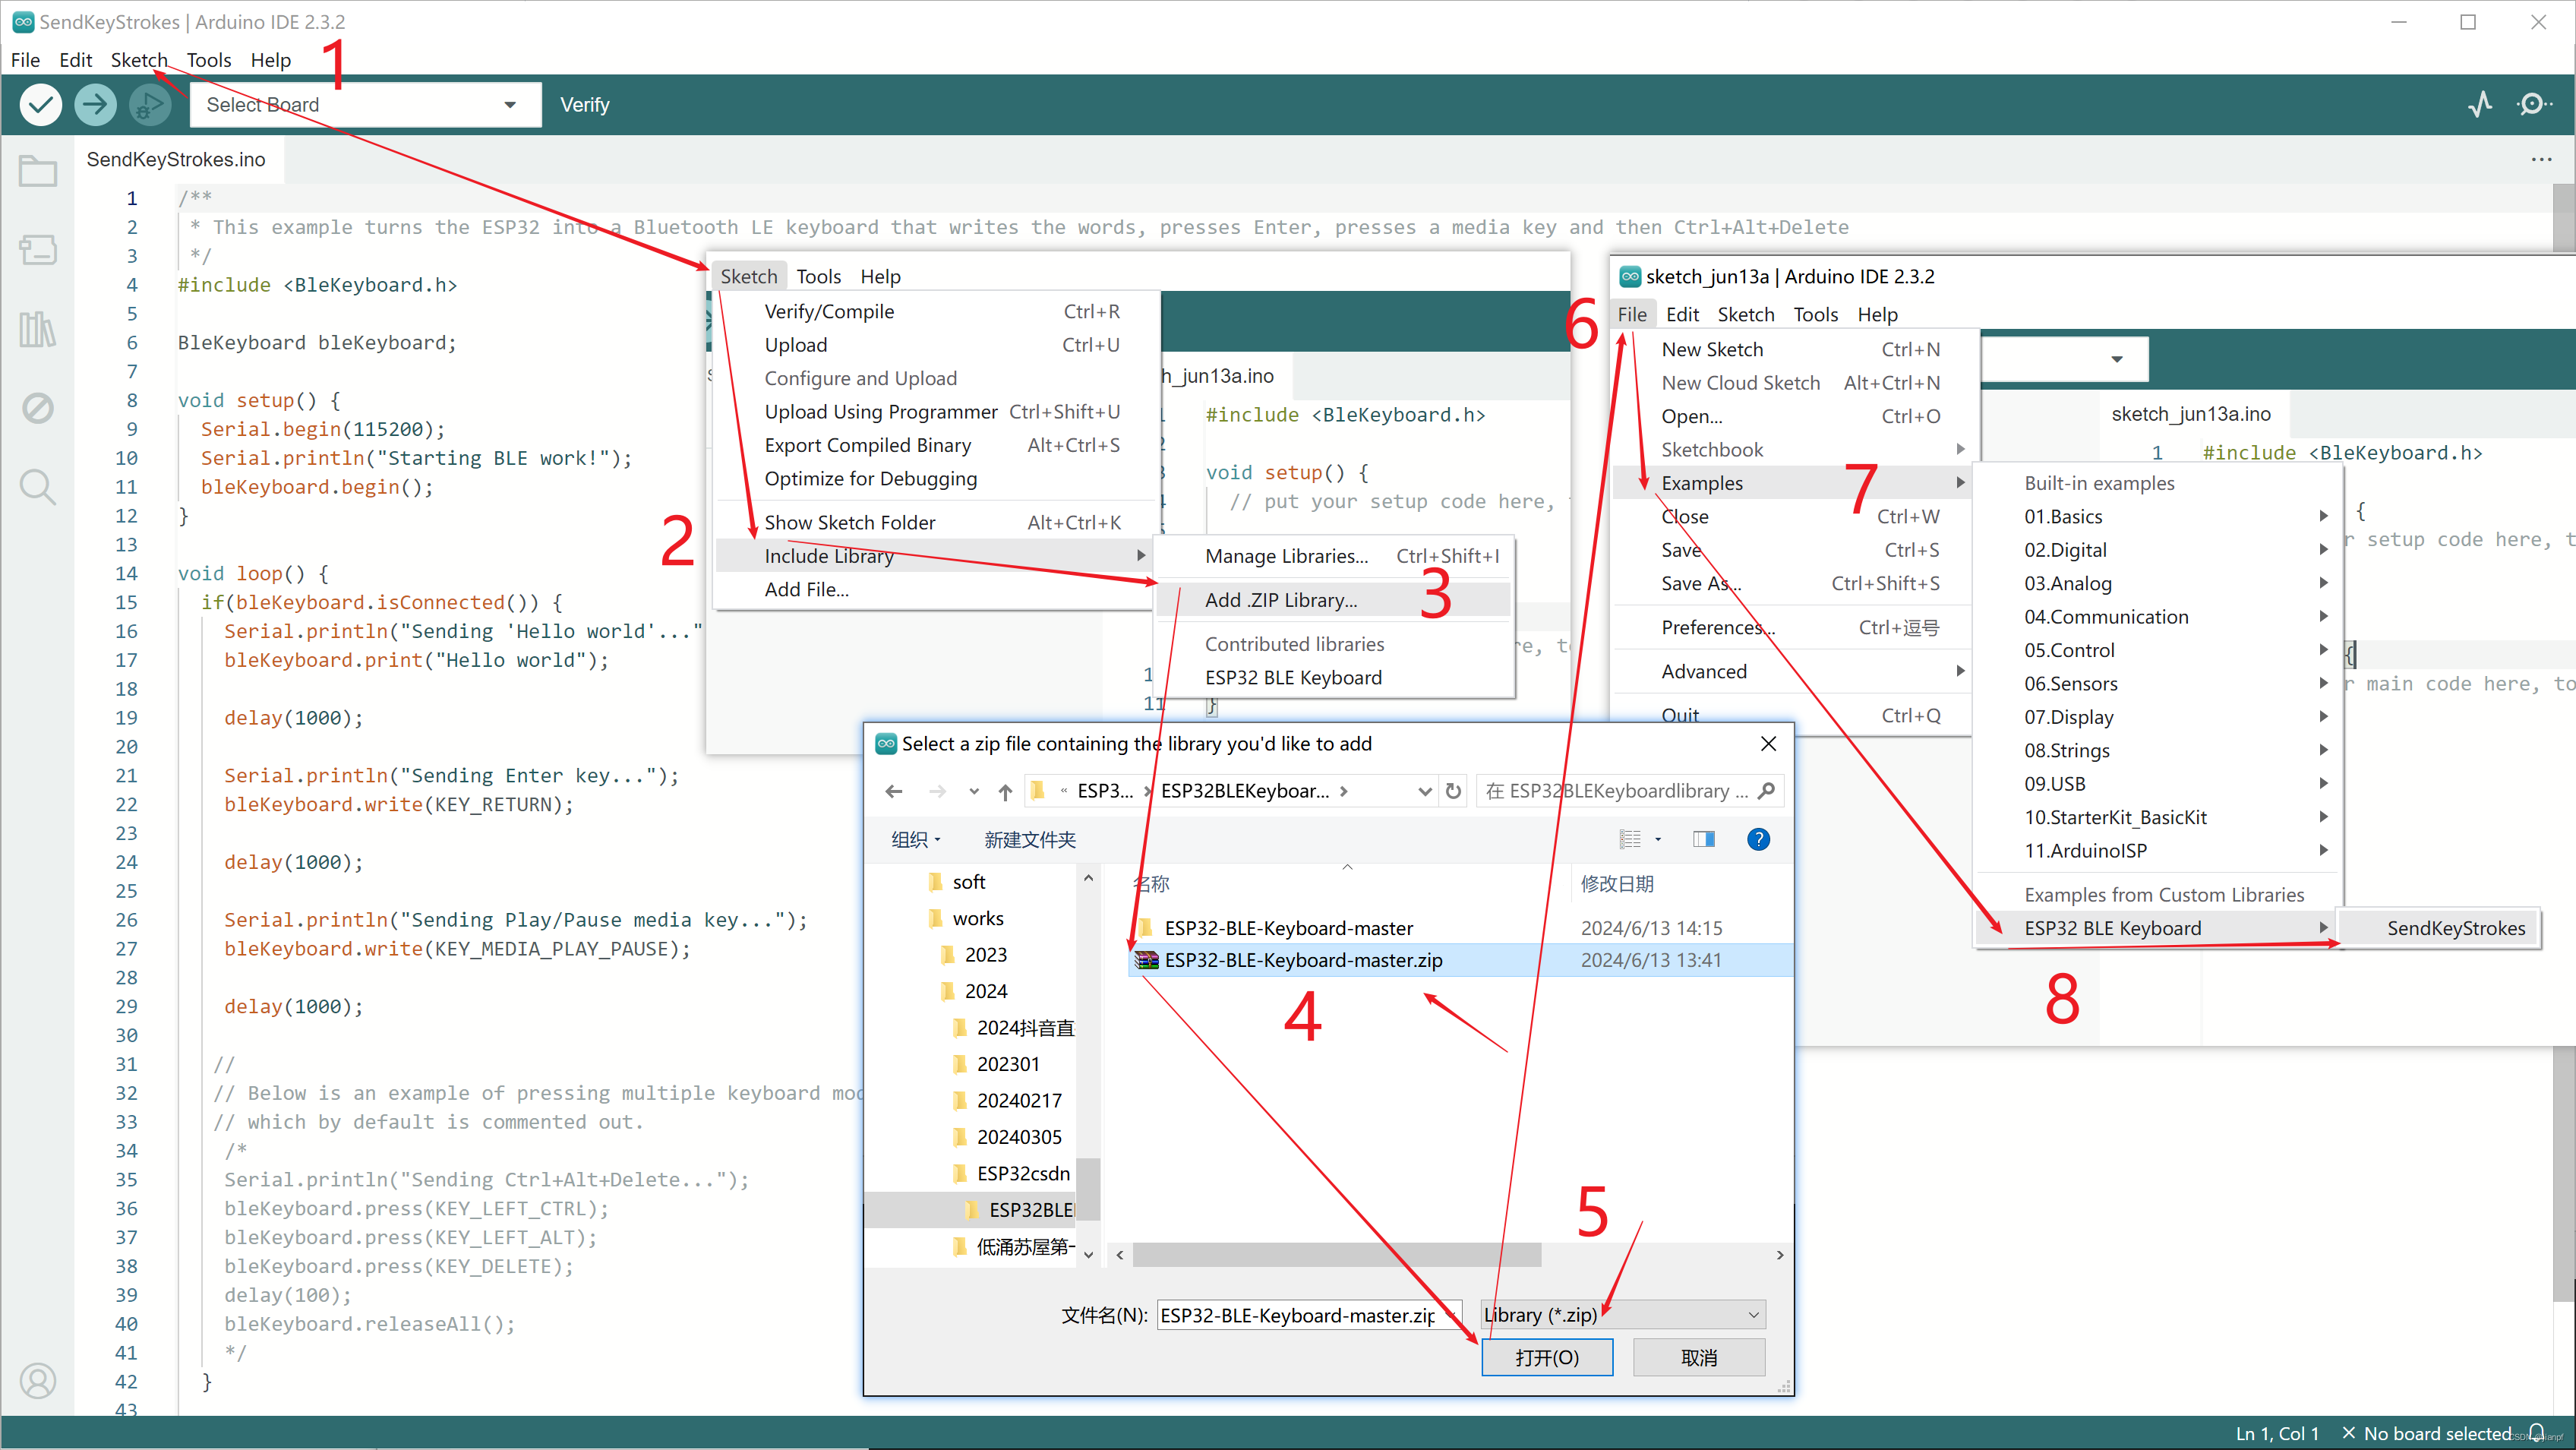Click the file dialog search magnifier icon

tap(1766, 791)
